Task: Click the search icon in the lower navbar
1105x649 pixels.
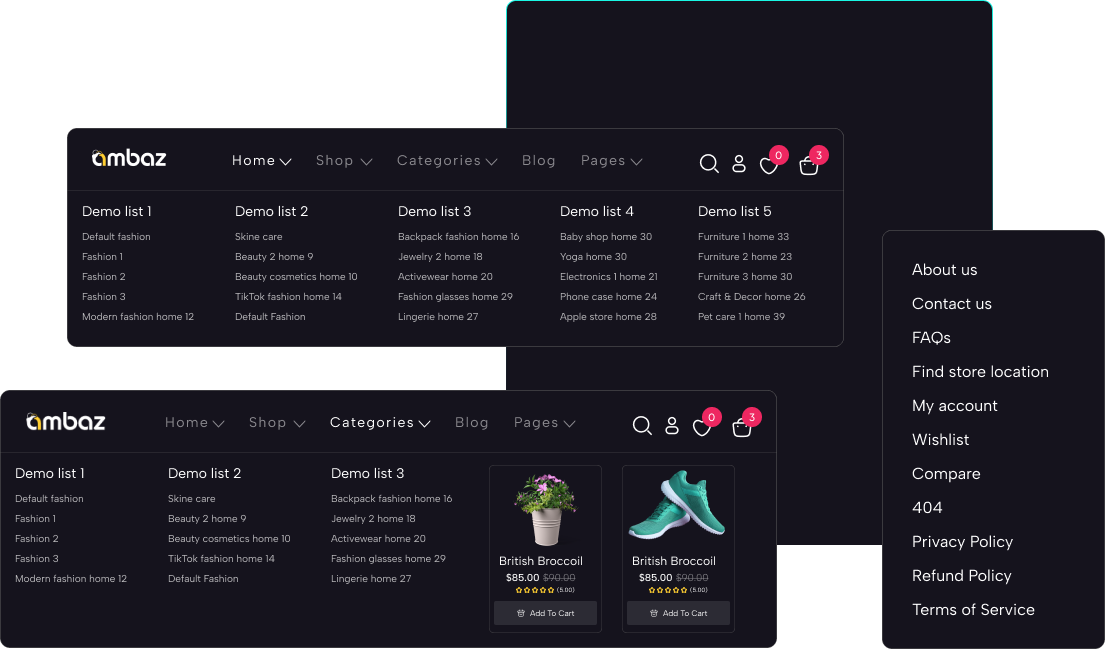Action: (642, 425)
